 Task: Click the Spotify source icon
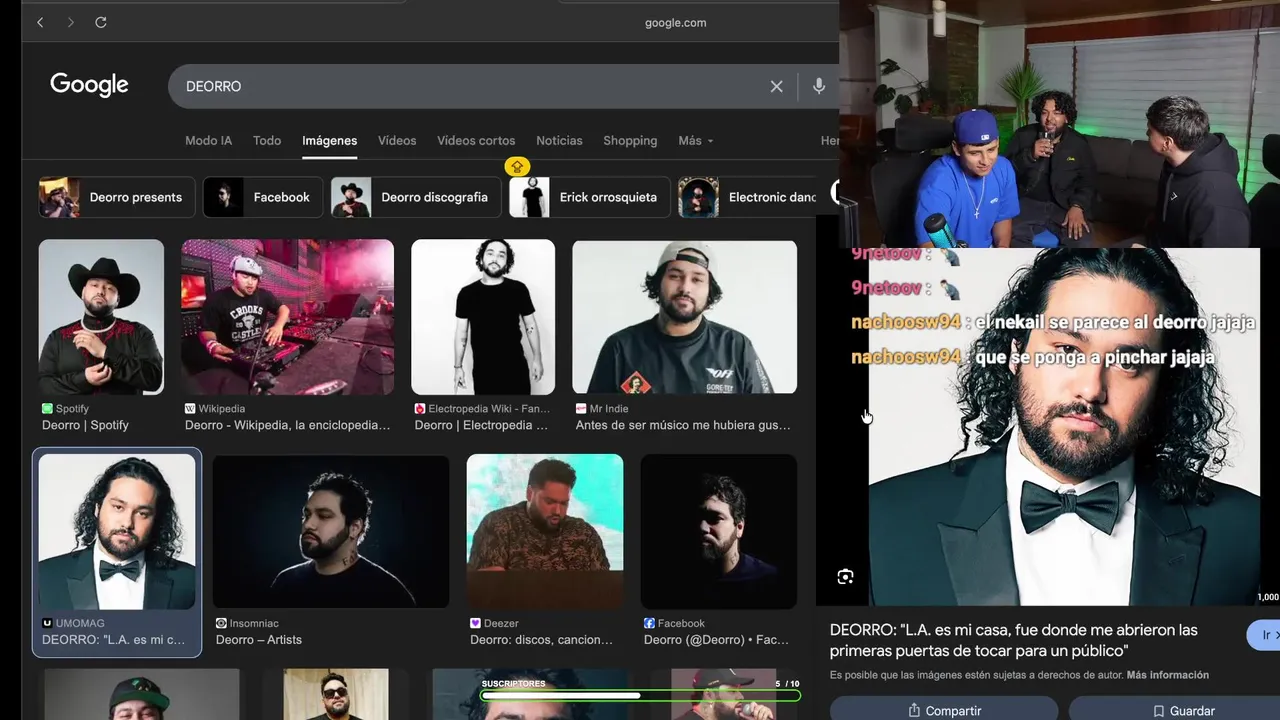click(47, 409)
